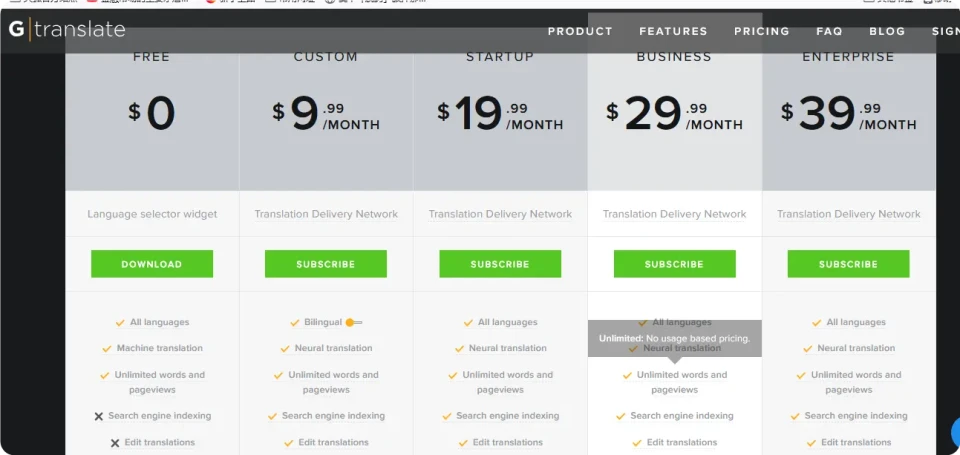Subscribe to the Business $29.99 plan

tap(675, 264)
